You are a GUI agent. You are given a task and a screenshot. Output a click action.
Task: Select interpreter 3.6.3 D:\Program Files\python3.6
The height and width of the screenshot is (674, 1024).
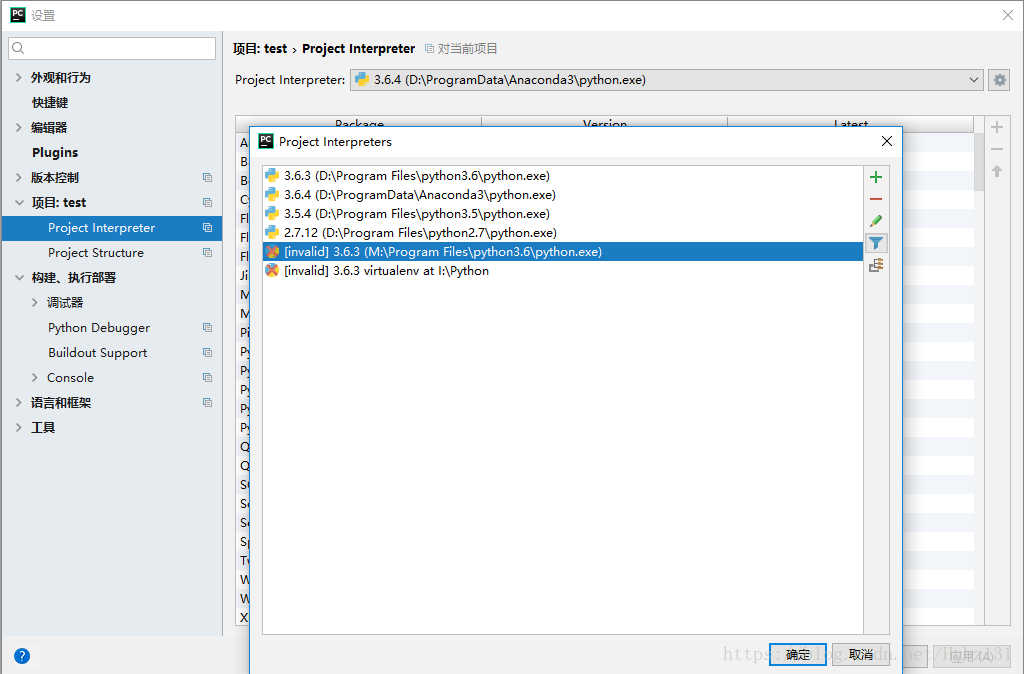pos(562,176)
